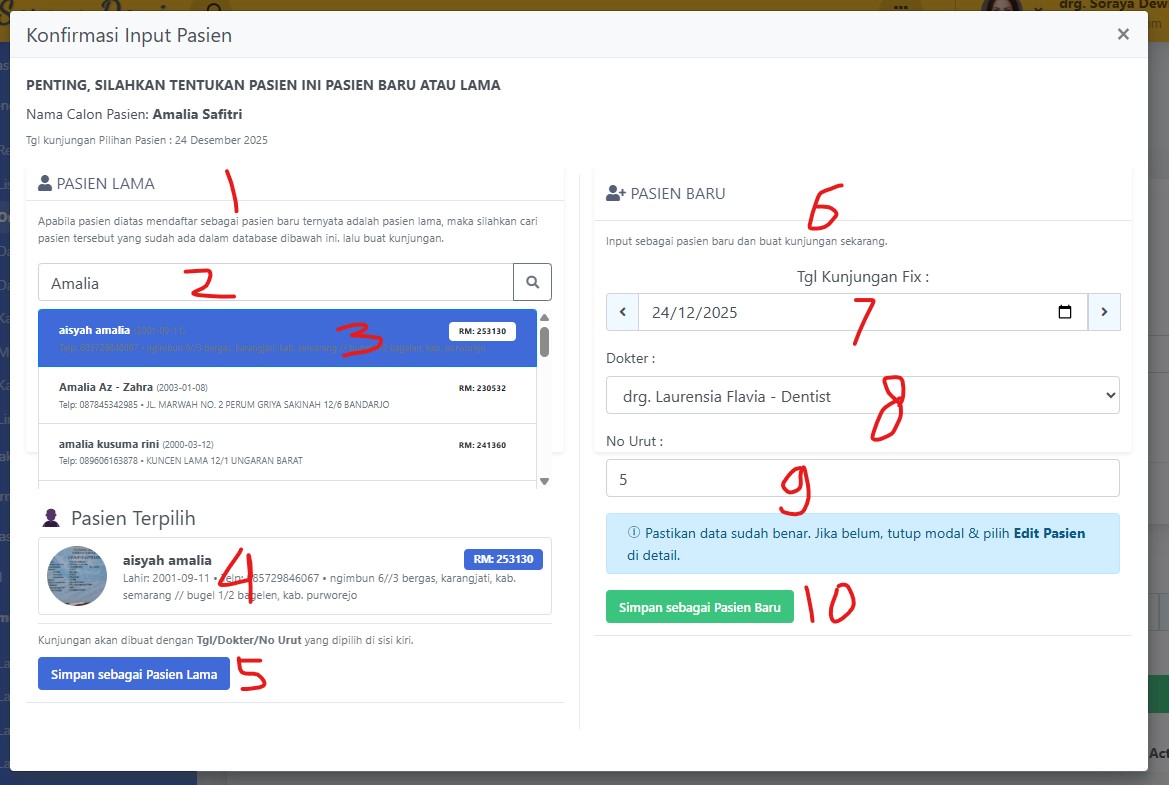
Task: Focus the No Urut input field
Action: (x=862, y=479)
